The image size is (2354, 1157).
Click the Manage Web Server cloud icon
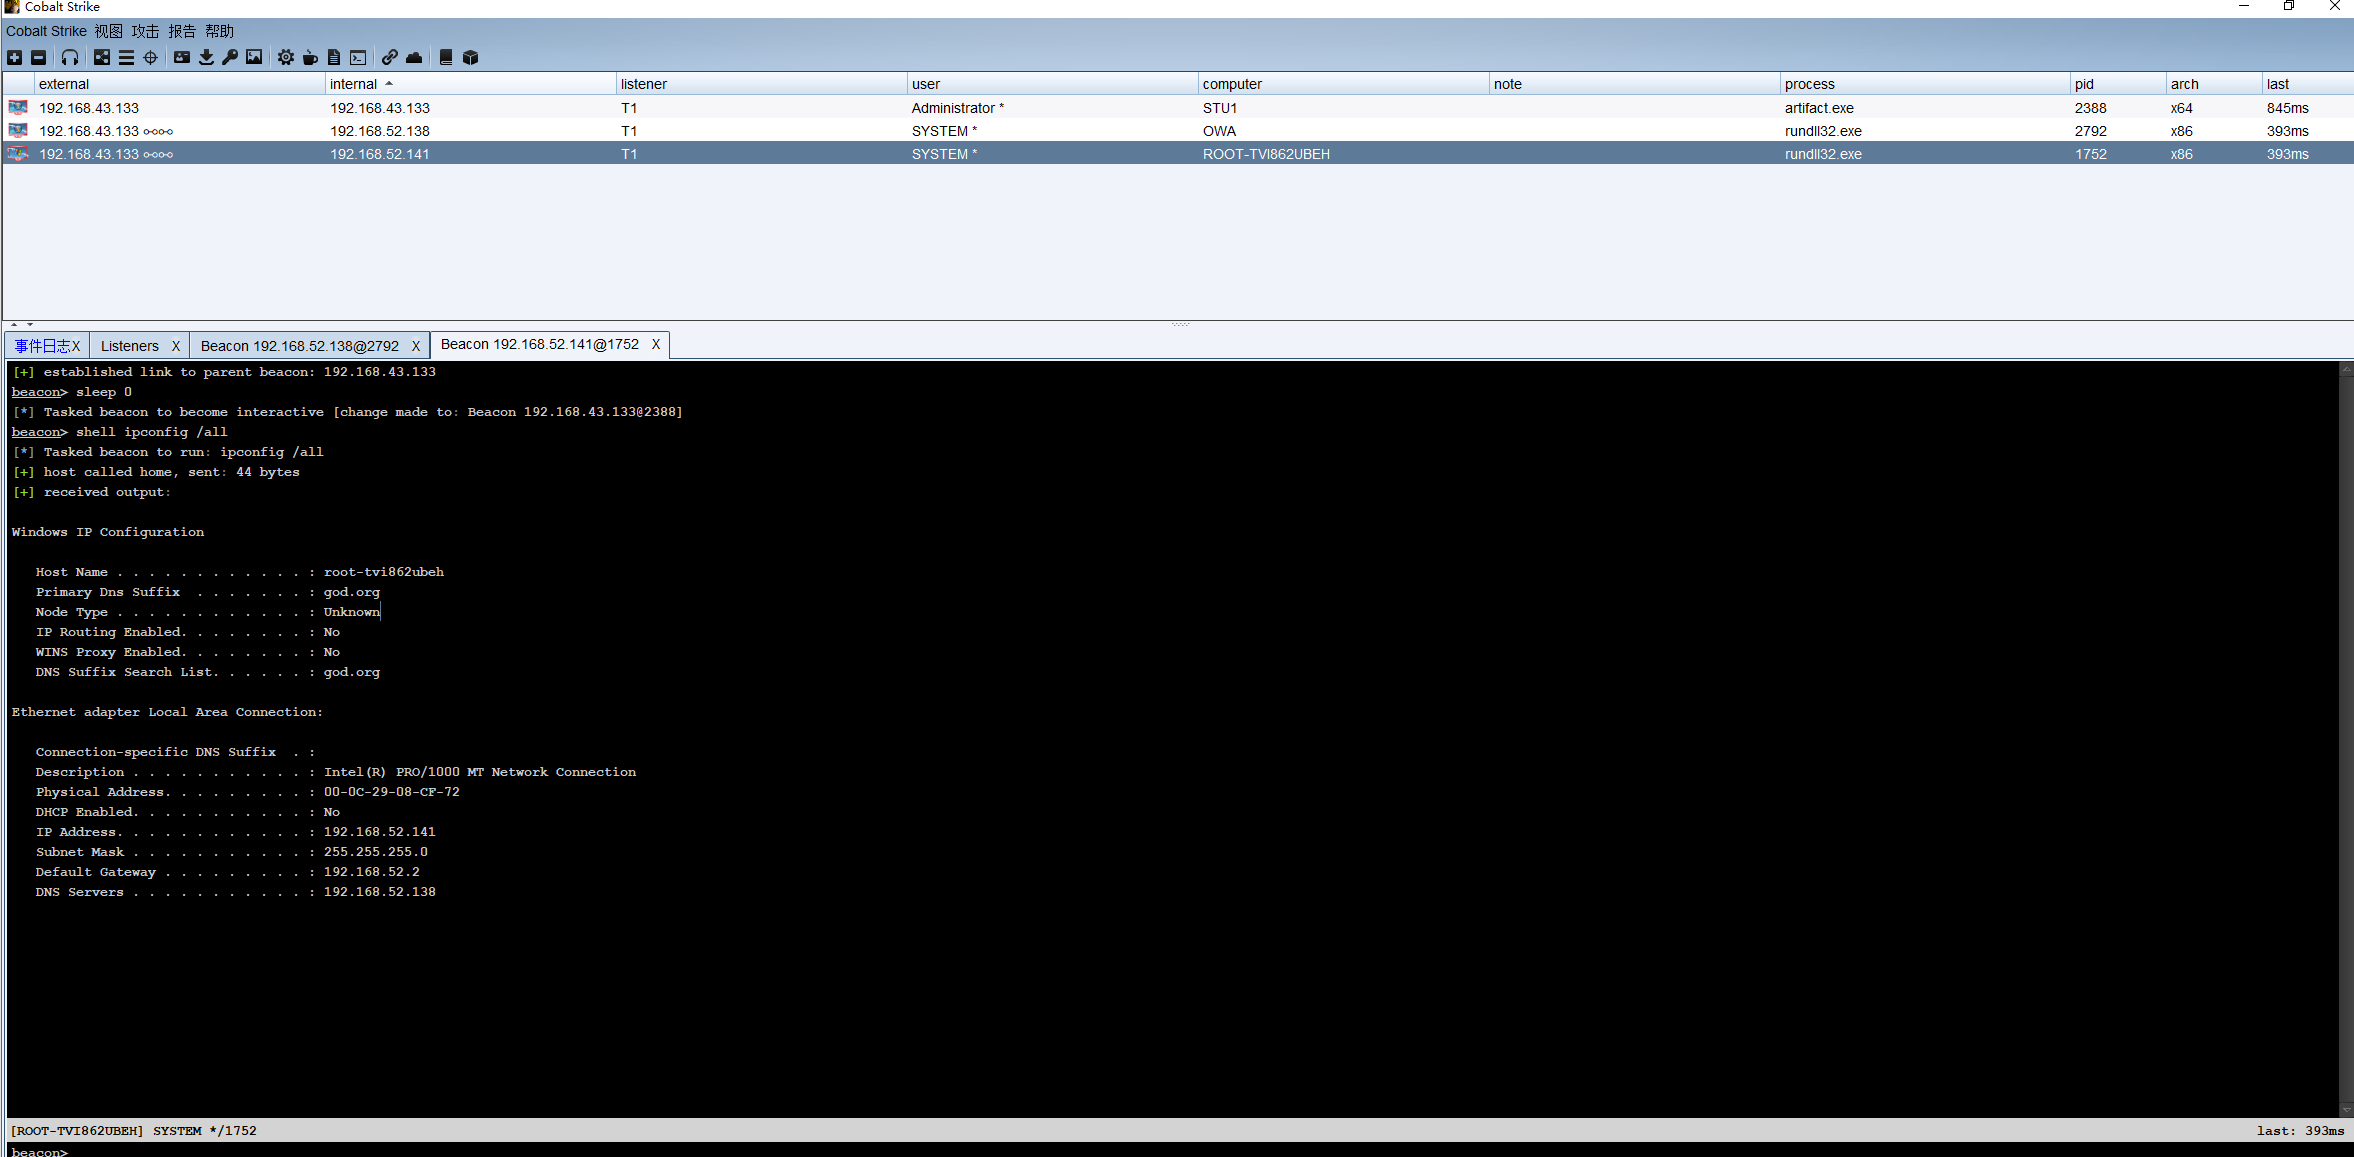pyautogui.click(x=414, y=57)
